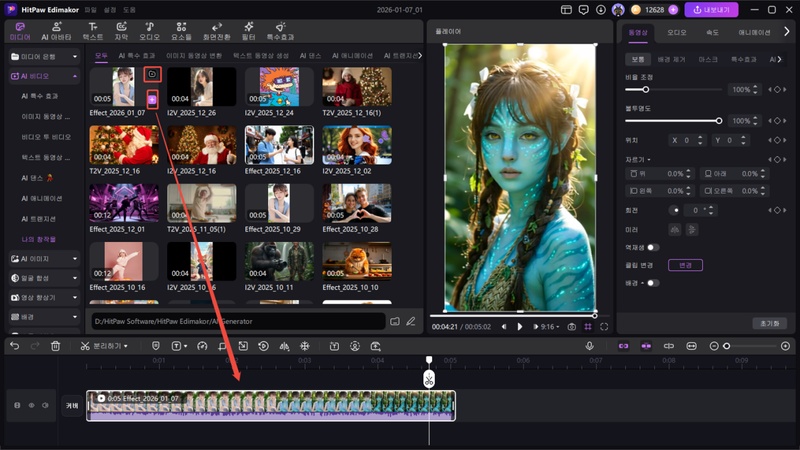Click the undo arrow in timeline toolbar
800x450 pixels.
coord(14,346)
